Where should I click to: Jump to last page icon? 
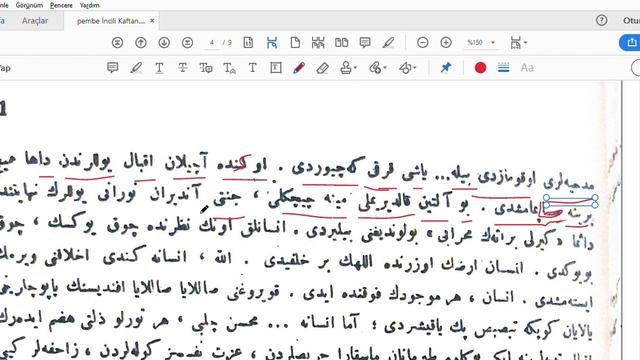tap(187, 42)
